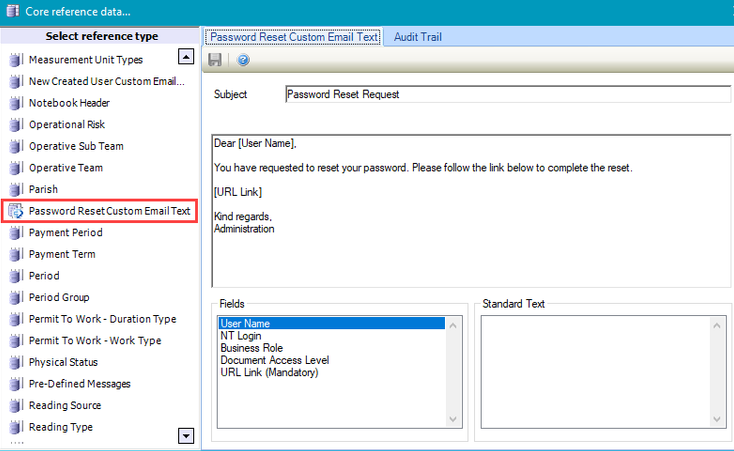Click the Core reference data window icon
The height and width of the screenshot is (451, 734).
[11, 12]
